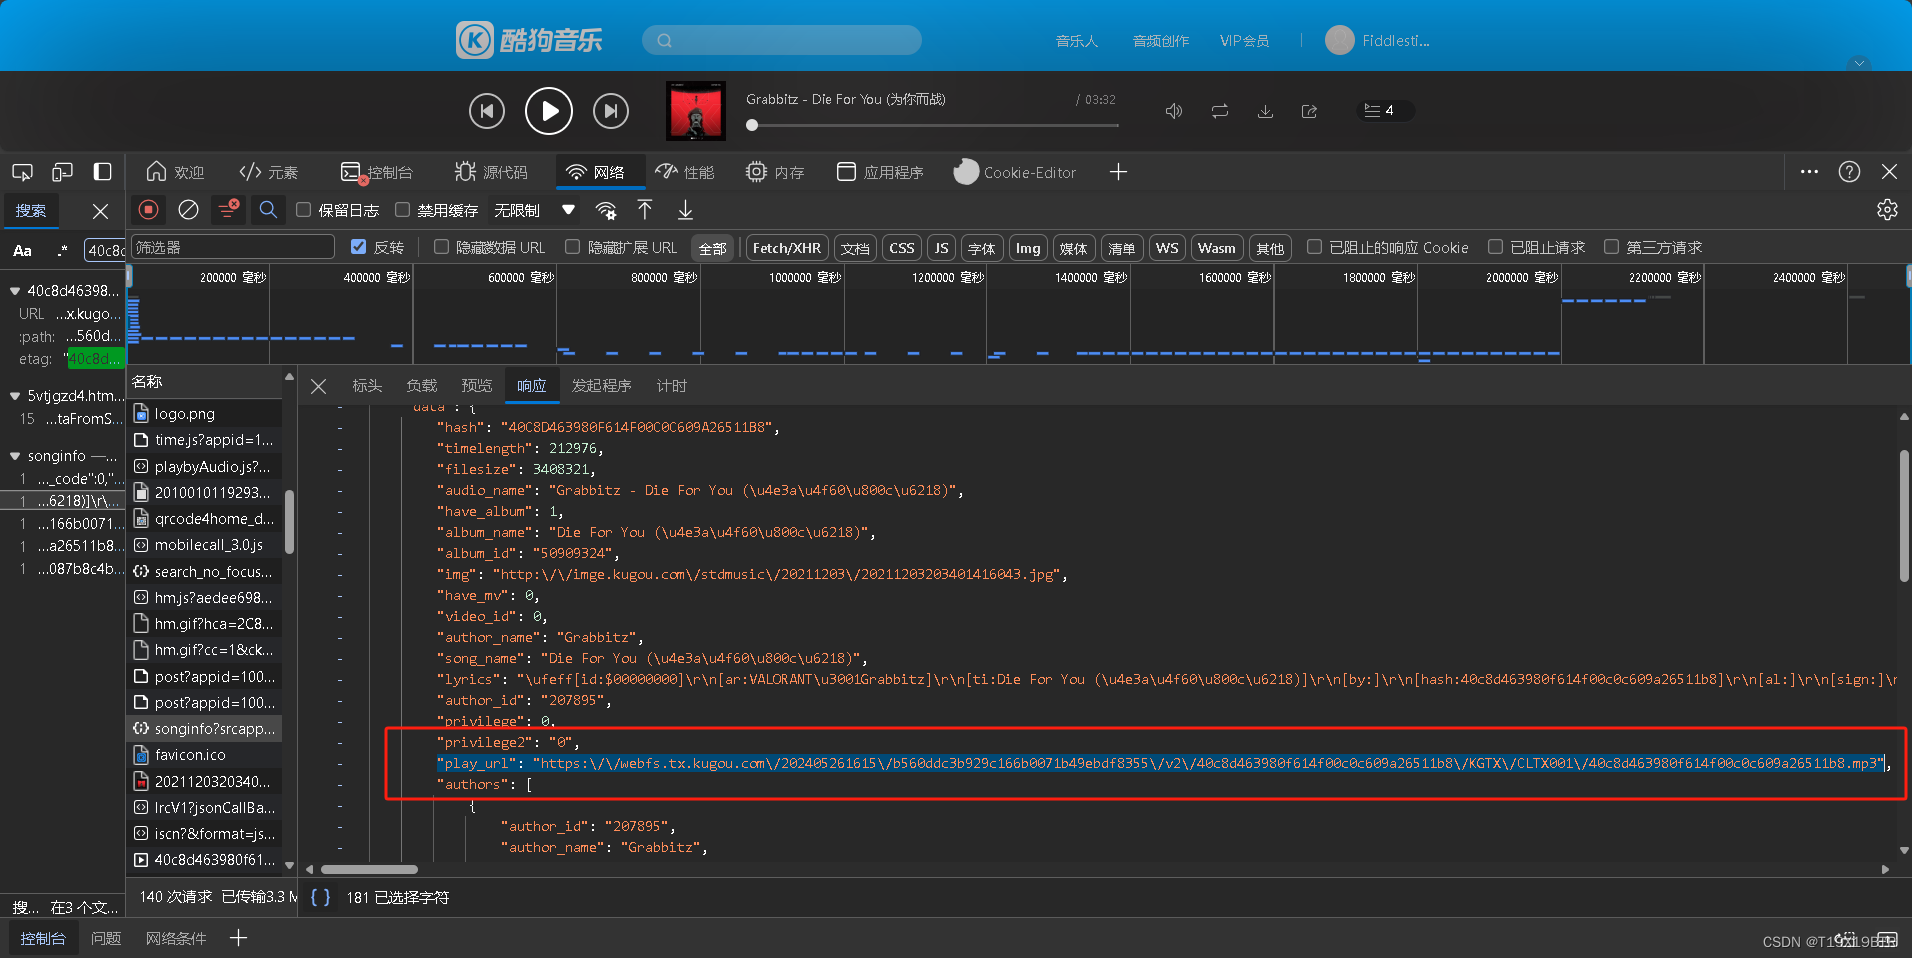Switch to the 元素 tab
1912x958 pixels.
(x=269, y=172)
